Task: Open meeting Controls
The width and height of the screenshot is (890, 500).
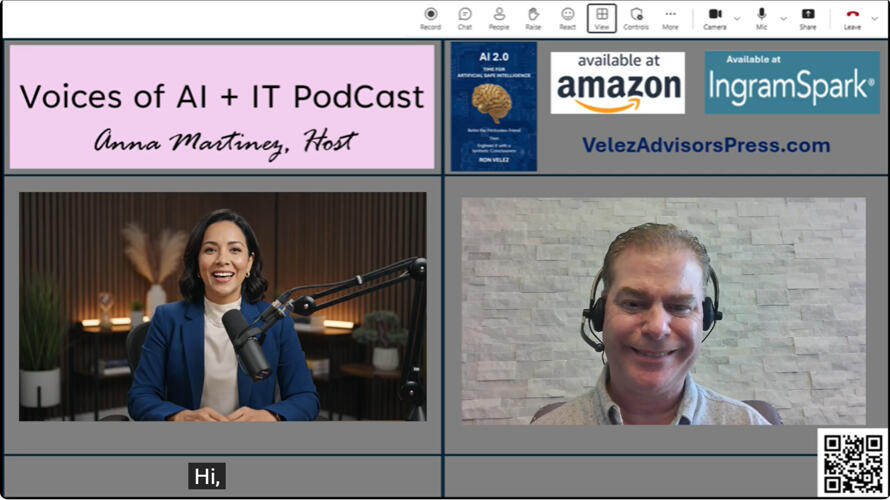Action: [636, 19]
